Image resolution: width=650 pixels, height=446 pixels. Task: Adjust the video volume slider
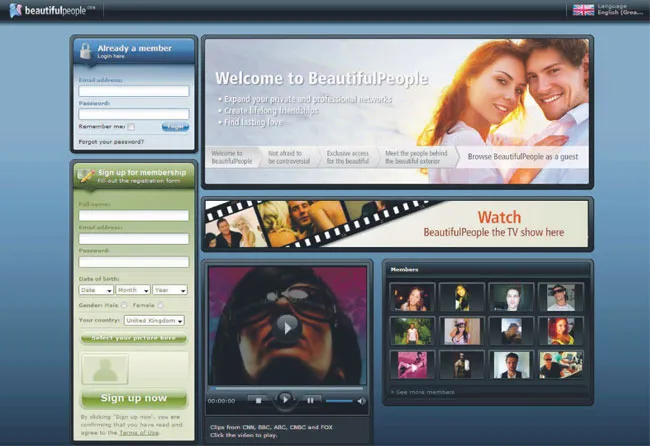coord(339,401)
